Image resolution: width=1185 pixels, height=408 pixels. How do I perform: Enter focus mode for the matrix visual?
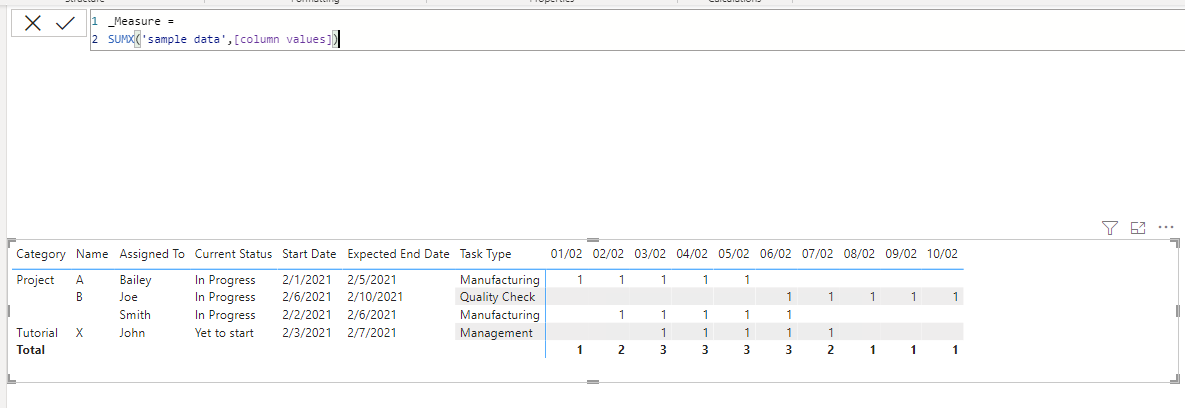pos(1138,227)
